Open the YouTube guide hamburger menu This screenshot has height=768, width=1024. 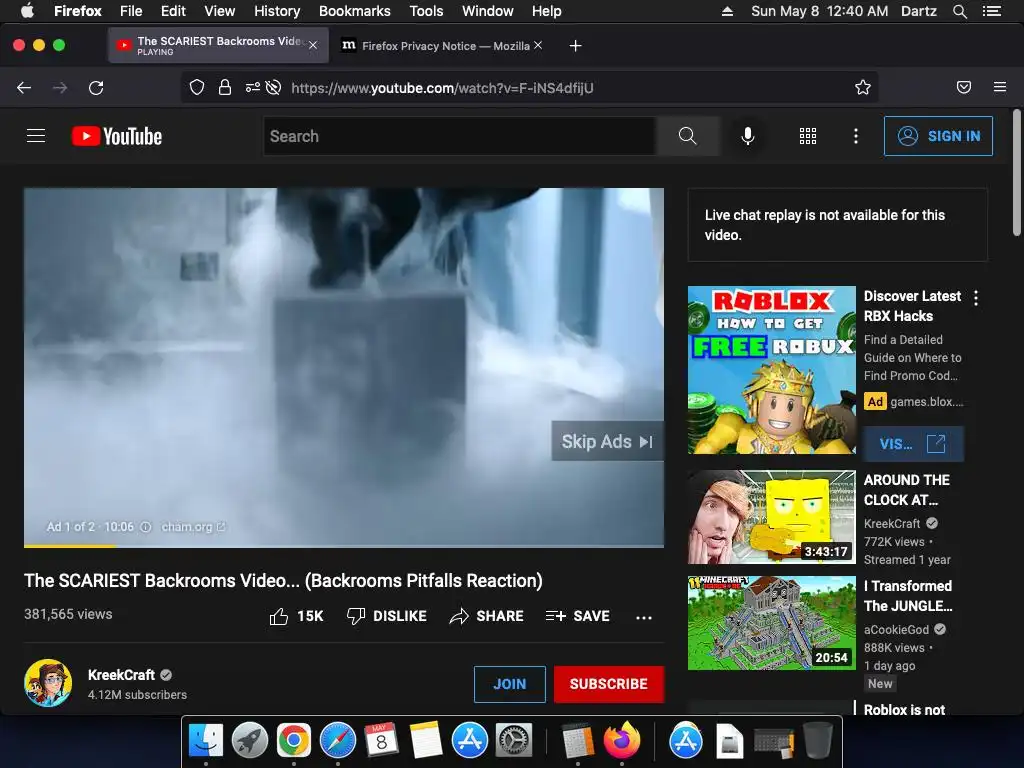click(36, 136)
